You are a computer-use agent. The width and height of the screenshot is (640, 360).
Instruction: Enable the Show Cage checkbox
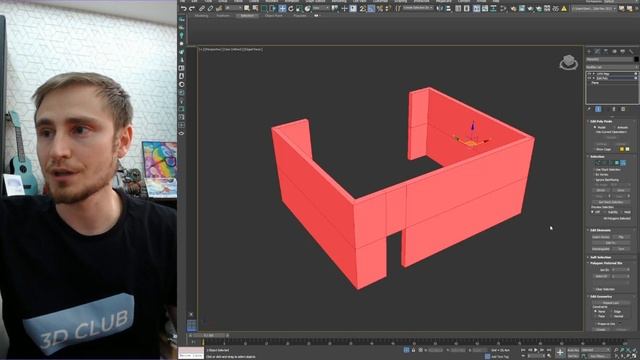[x=595, y=149]
